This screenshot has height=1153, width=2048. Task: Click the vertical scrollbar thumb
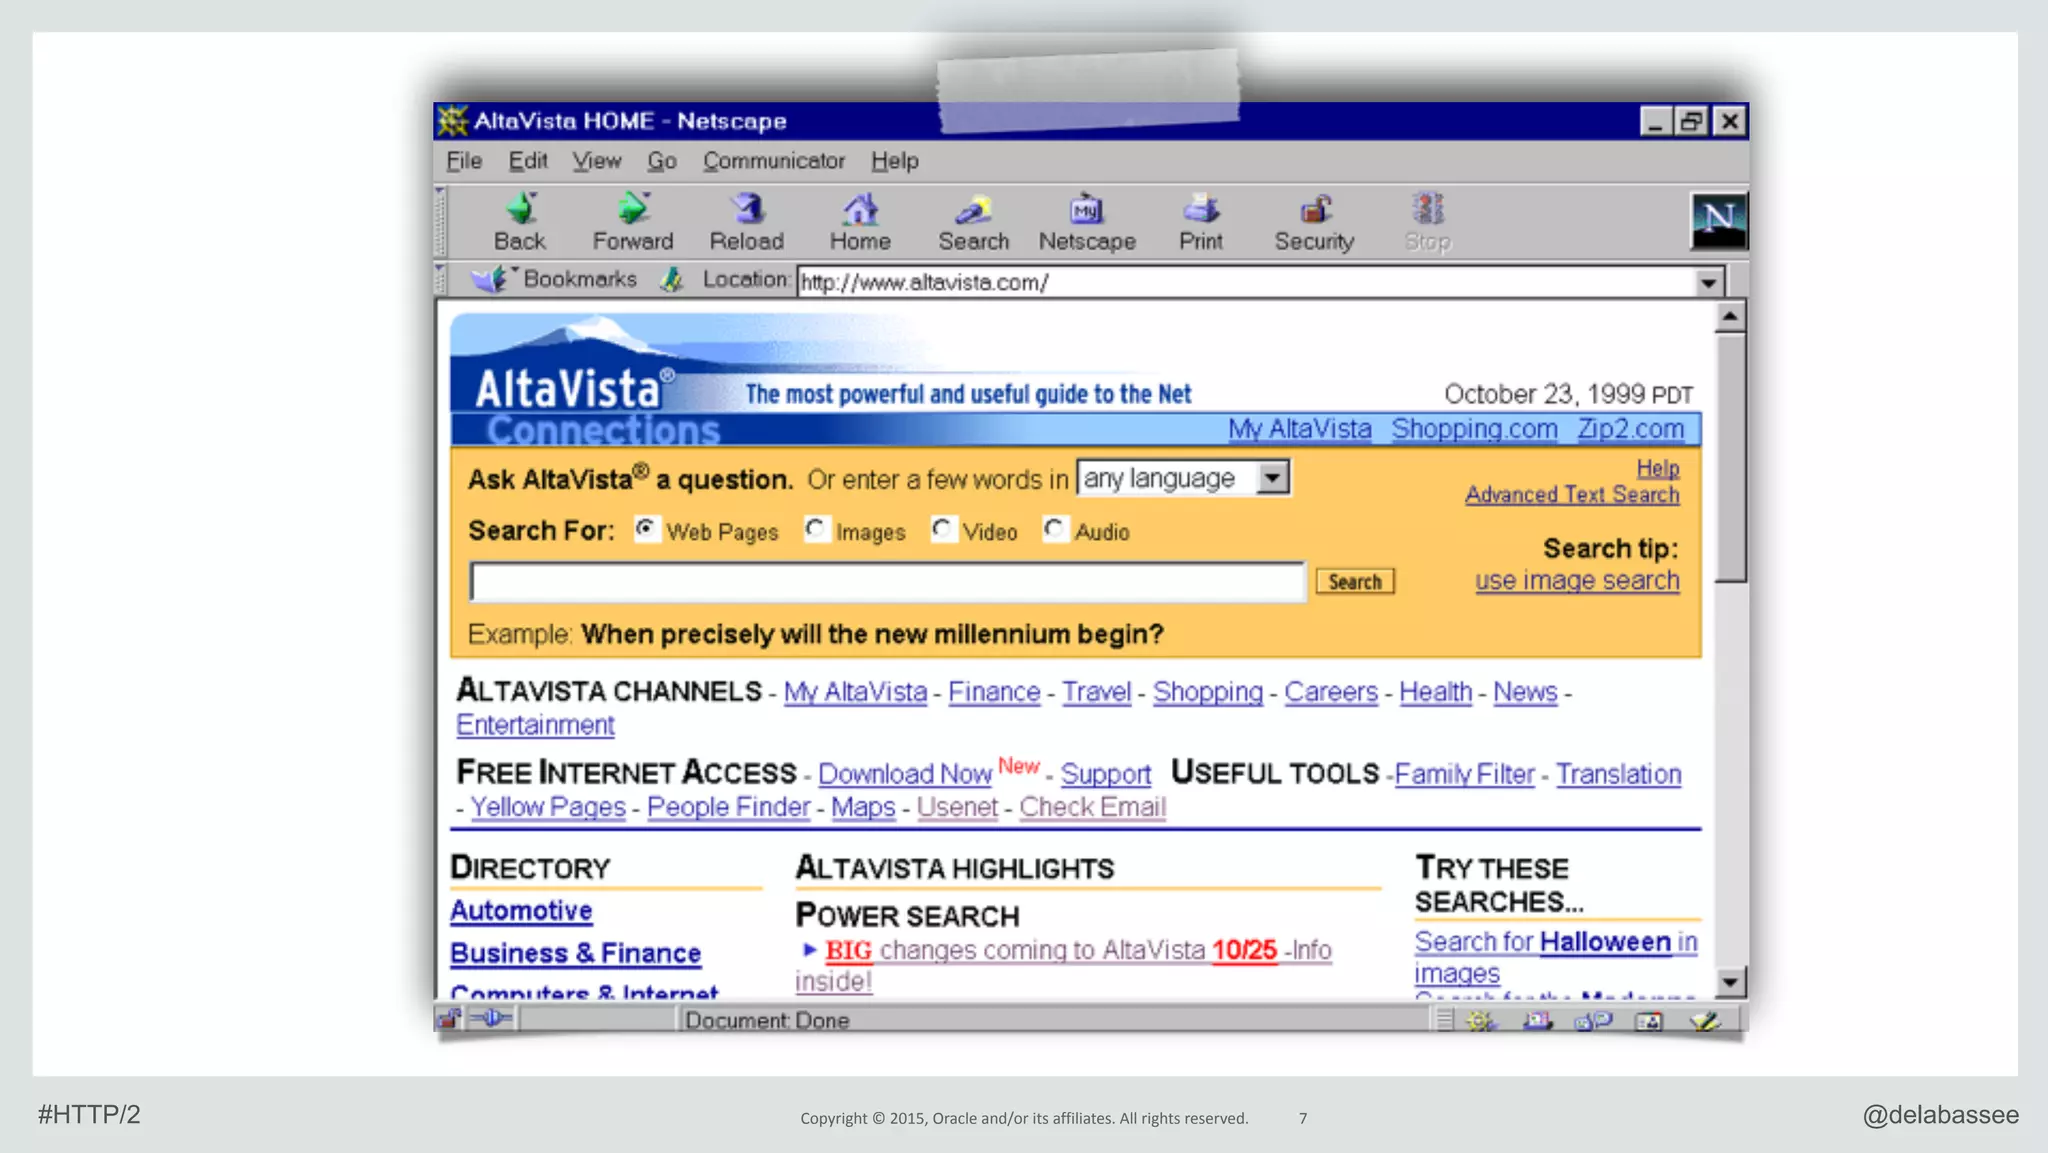[1730, 458]
